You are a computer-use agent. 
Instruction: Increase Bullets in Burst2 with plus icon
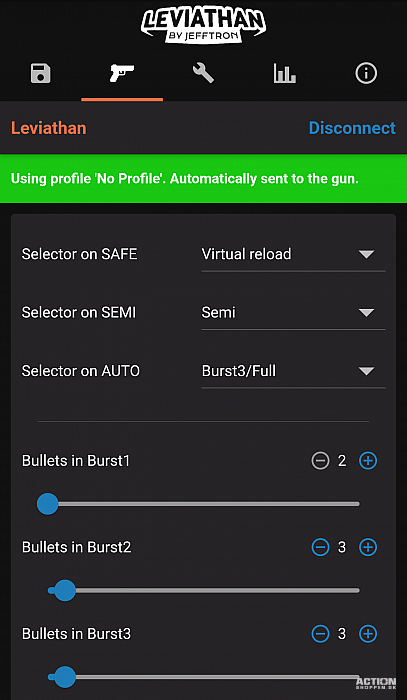tap(368, 547)
